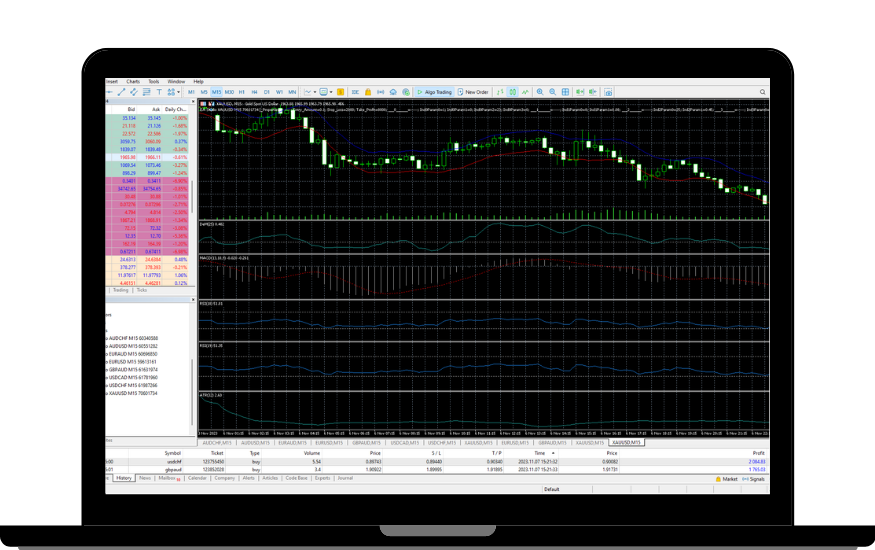Tile windows using the grid icon
The height and width of the screenshot is (550, 875).
(565, 92)
